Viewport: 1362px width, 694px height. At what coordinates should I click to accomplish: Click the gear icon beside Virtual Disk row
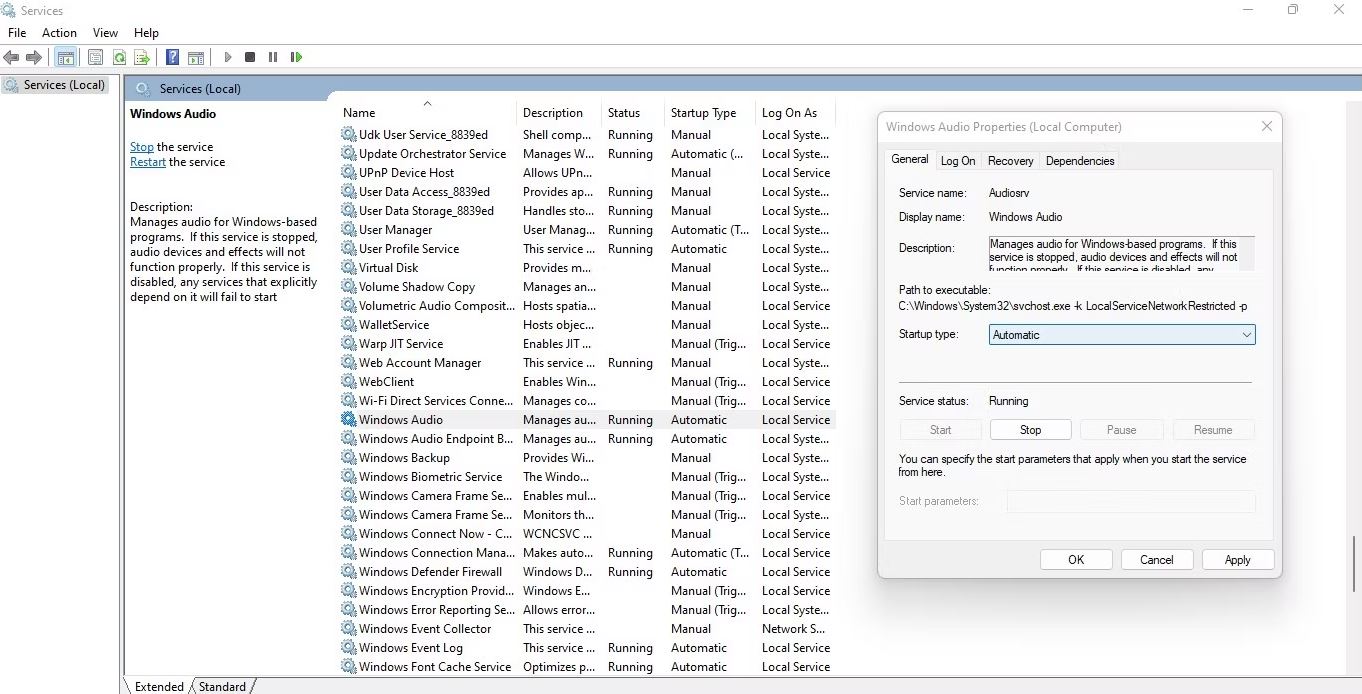(348, 268)
